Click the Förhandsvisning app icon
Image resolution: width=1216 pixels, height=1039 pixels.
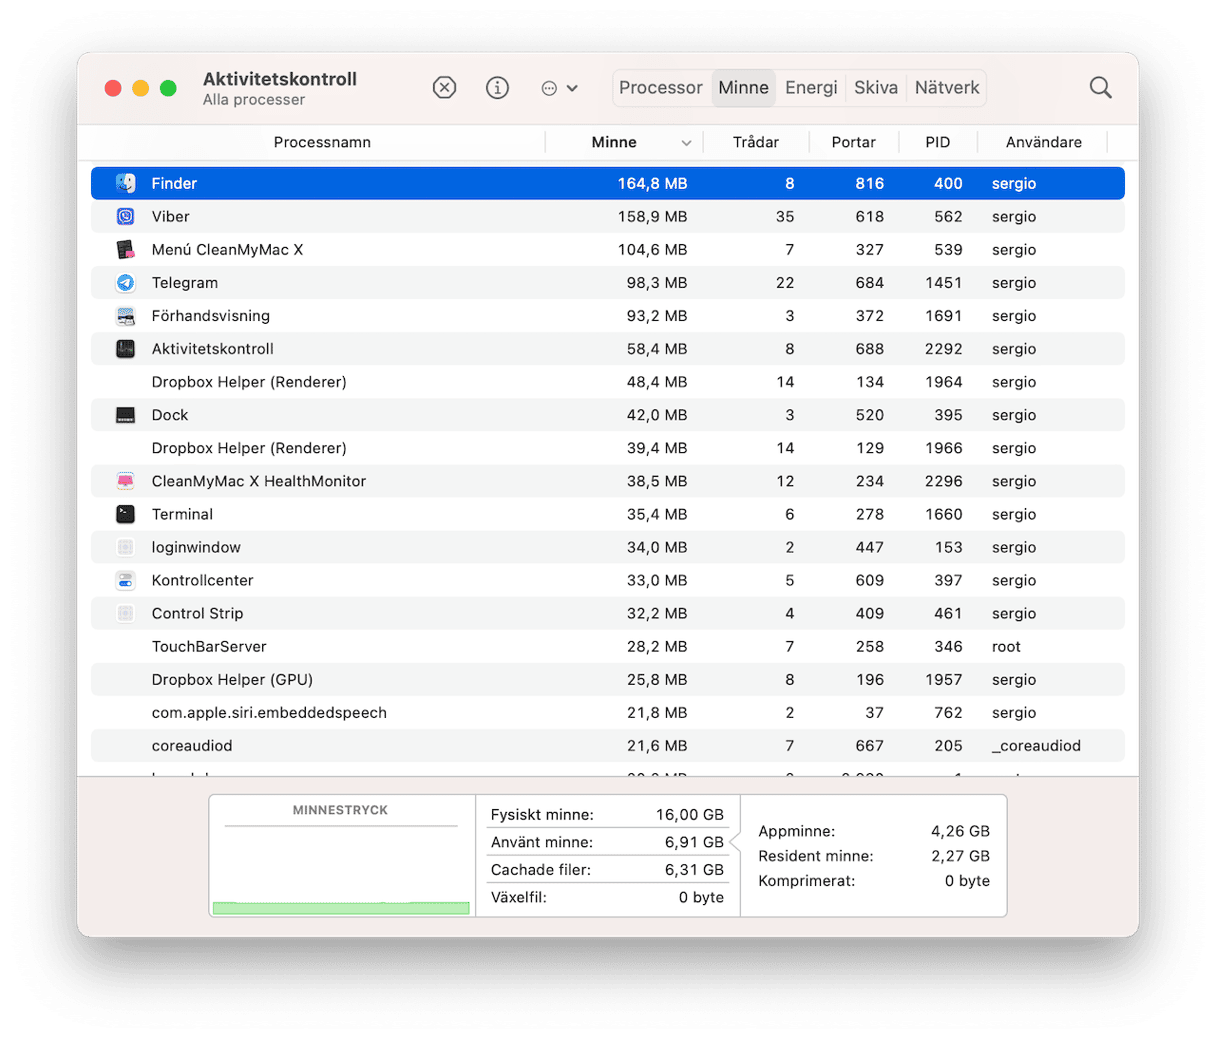coord(125,315)
